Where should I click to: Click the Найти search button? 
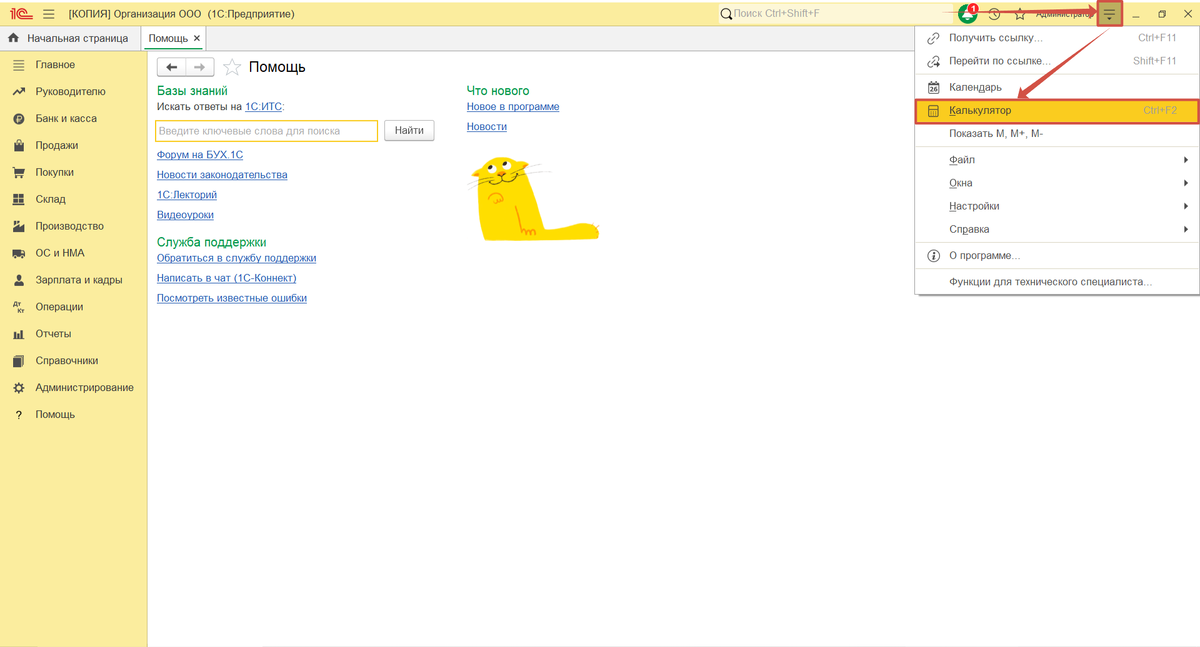[409, 130]
